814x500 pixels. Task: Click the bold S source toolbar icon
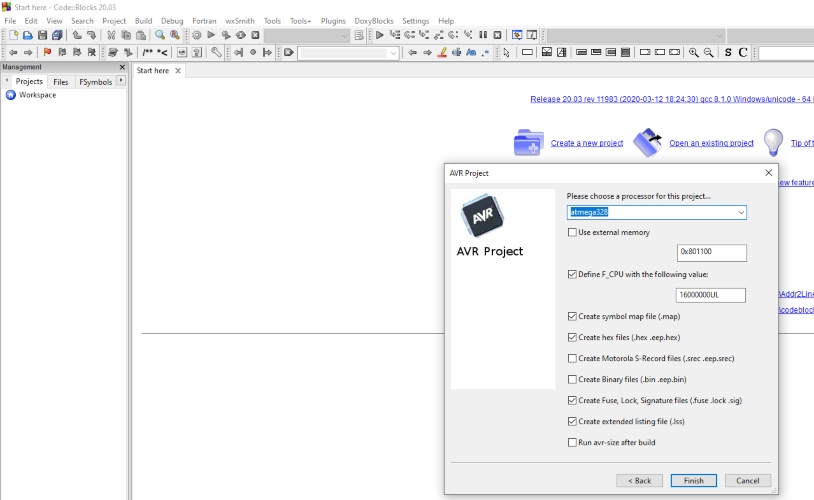(728, 52)
